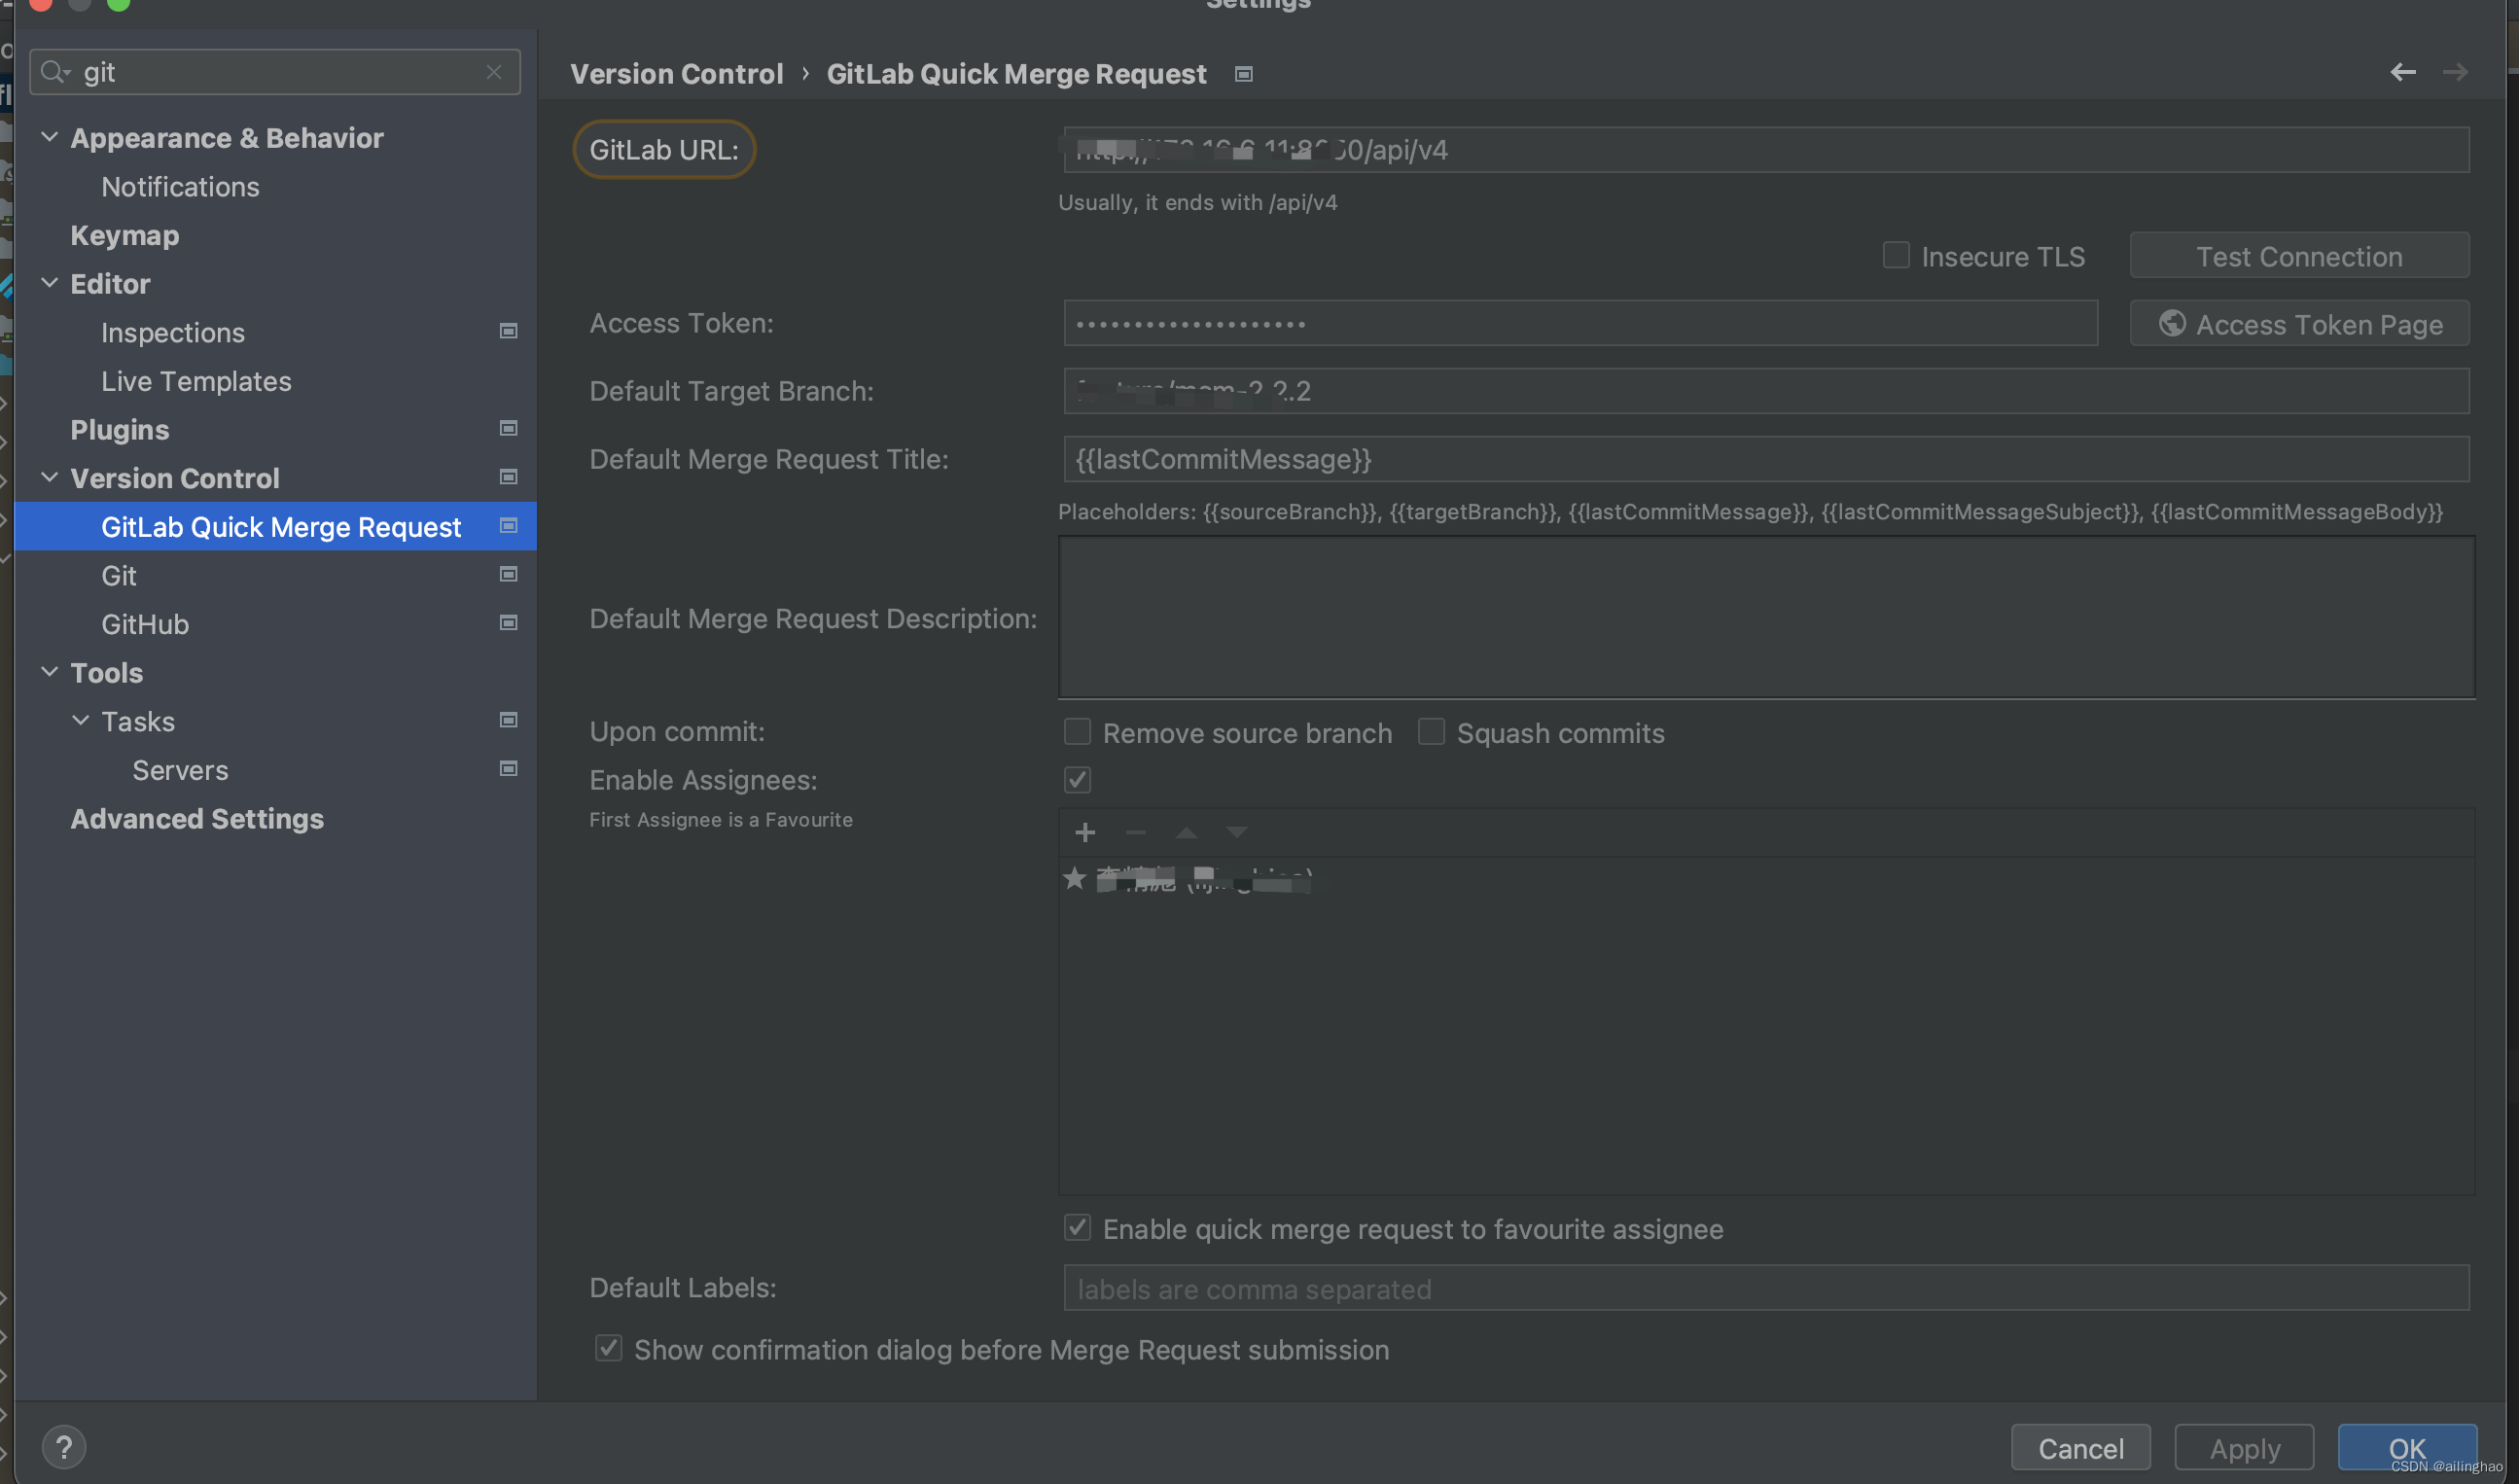The width and height of the screenshot is (2519, 1484).
Task: Open the Servers settings page
Action: point(180,770)
